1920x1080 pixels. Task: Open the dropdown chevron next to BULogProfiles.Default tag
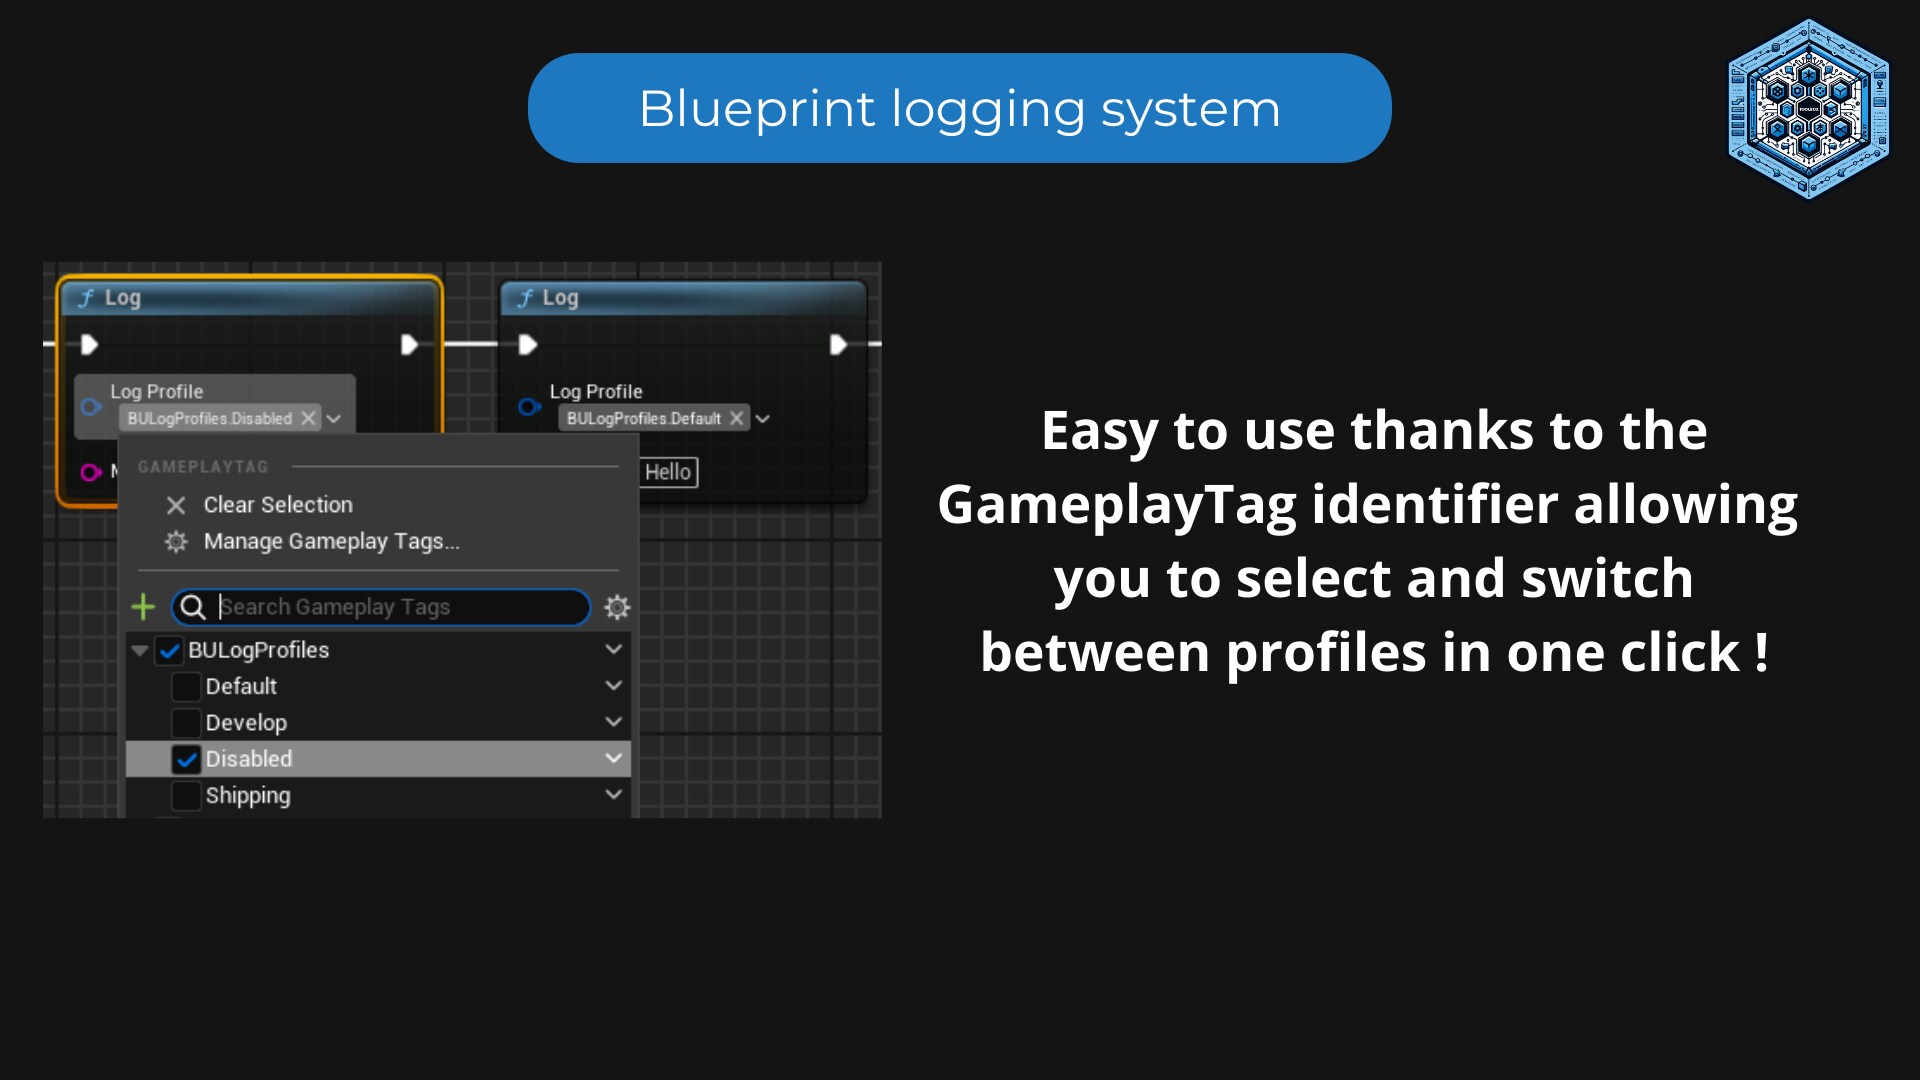pyautogui.click(x=763, y=418)
